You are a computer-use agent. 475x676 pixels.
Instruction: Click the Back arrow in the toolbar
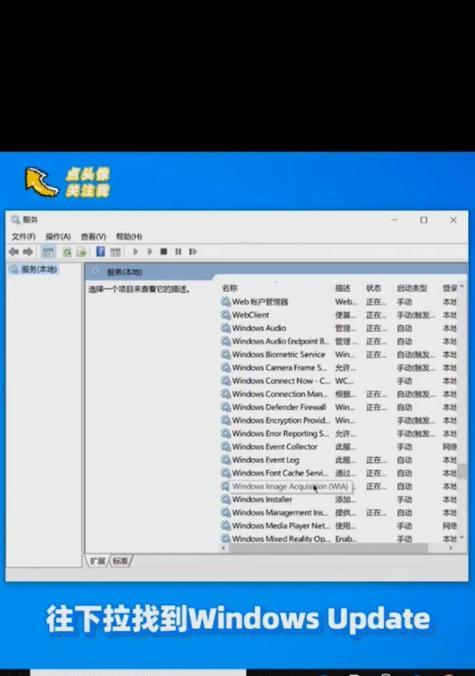(14, 251)
